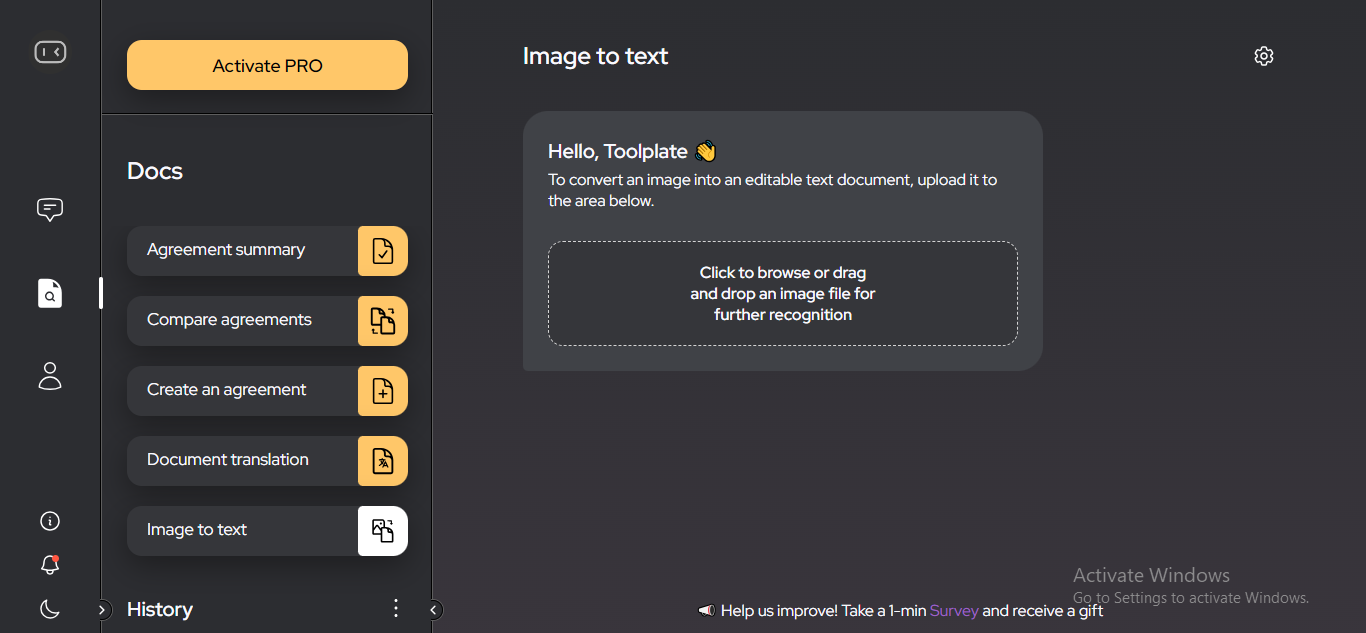Select Document translation menu item
1366x633 pixels.
tap(267, 461)
